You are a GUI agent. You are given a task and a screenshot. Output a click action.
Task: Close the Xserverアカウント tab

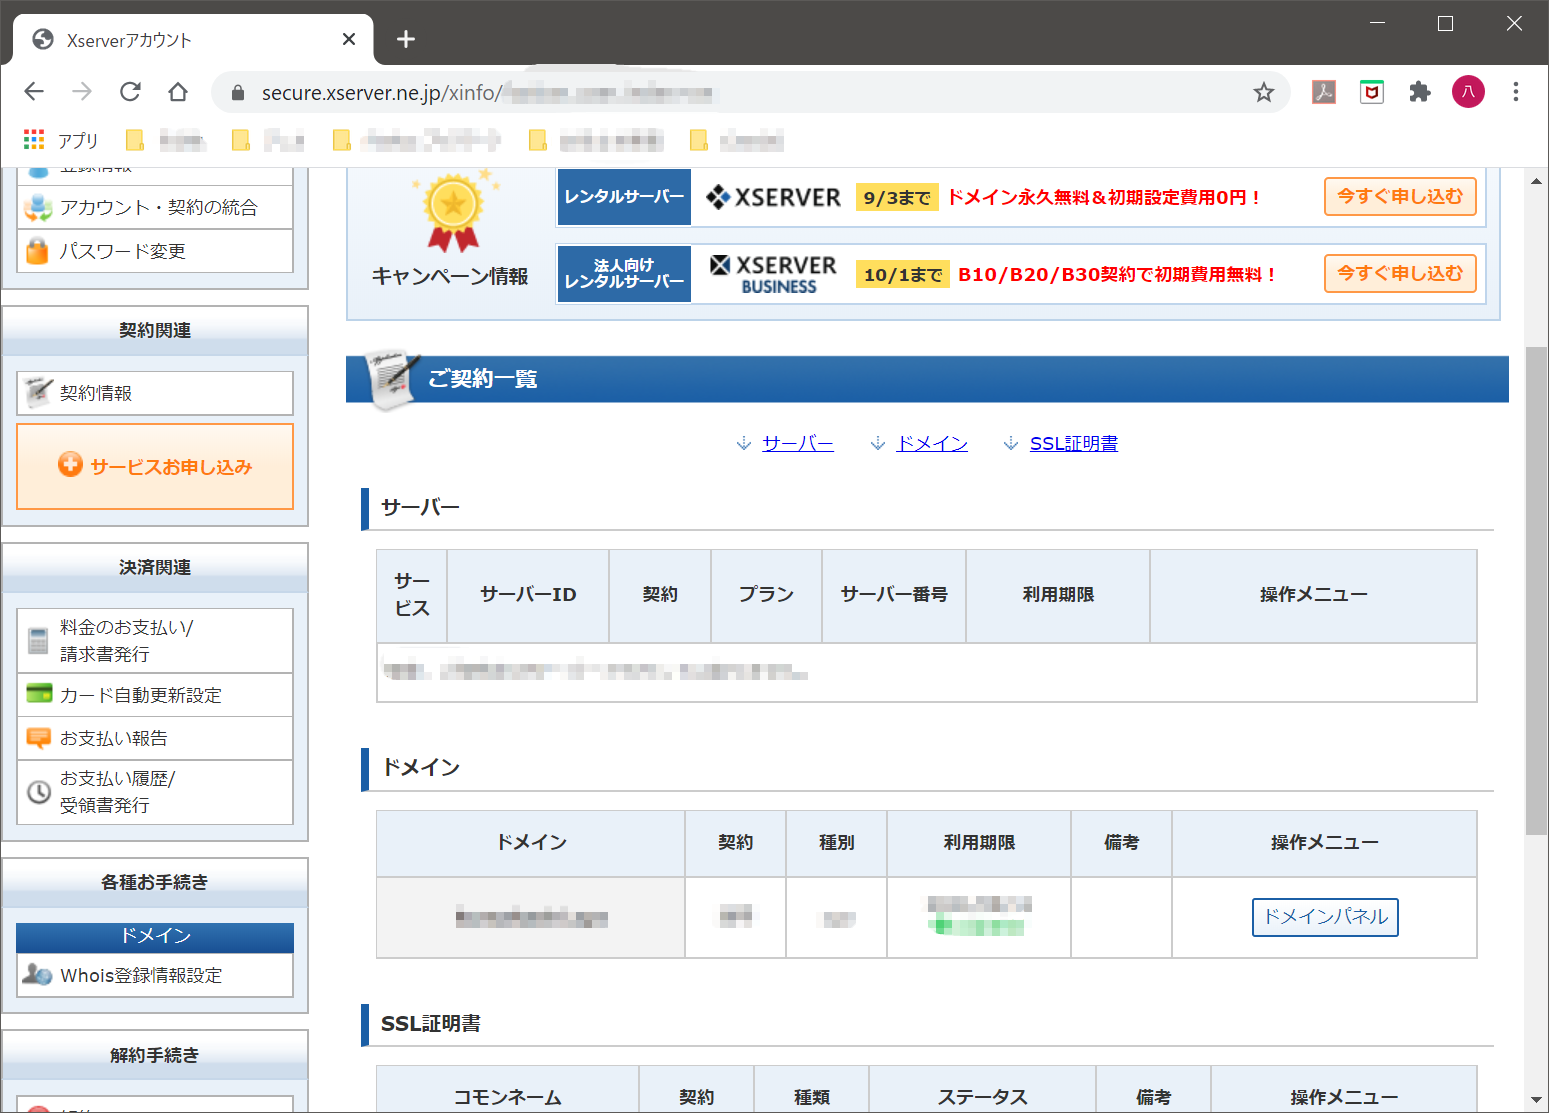[x=349, y=39]
